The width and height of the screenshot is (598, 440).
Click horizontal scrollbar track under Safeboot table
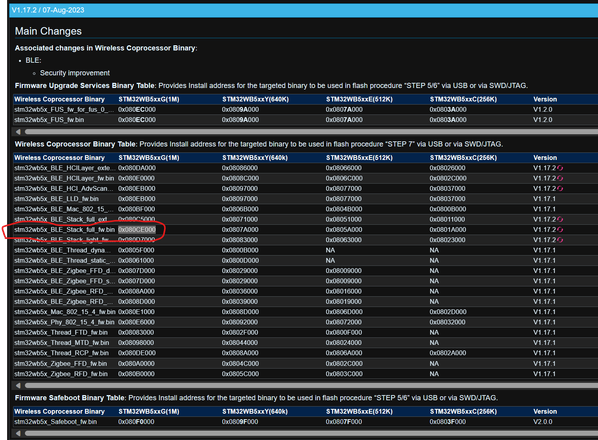(x=311, y=434)
